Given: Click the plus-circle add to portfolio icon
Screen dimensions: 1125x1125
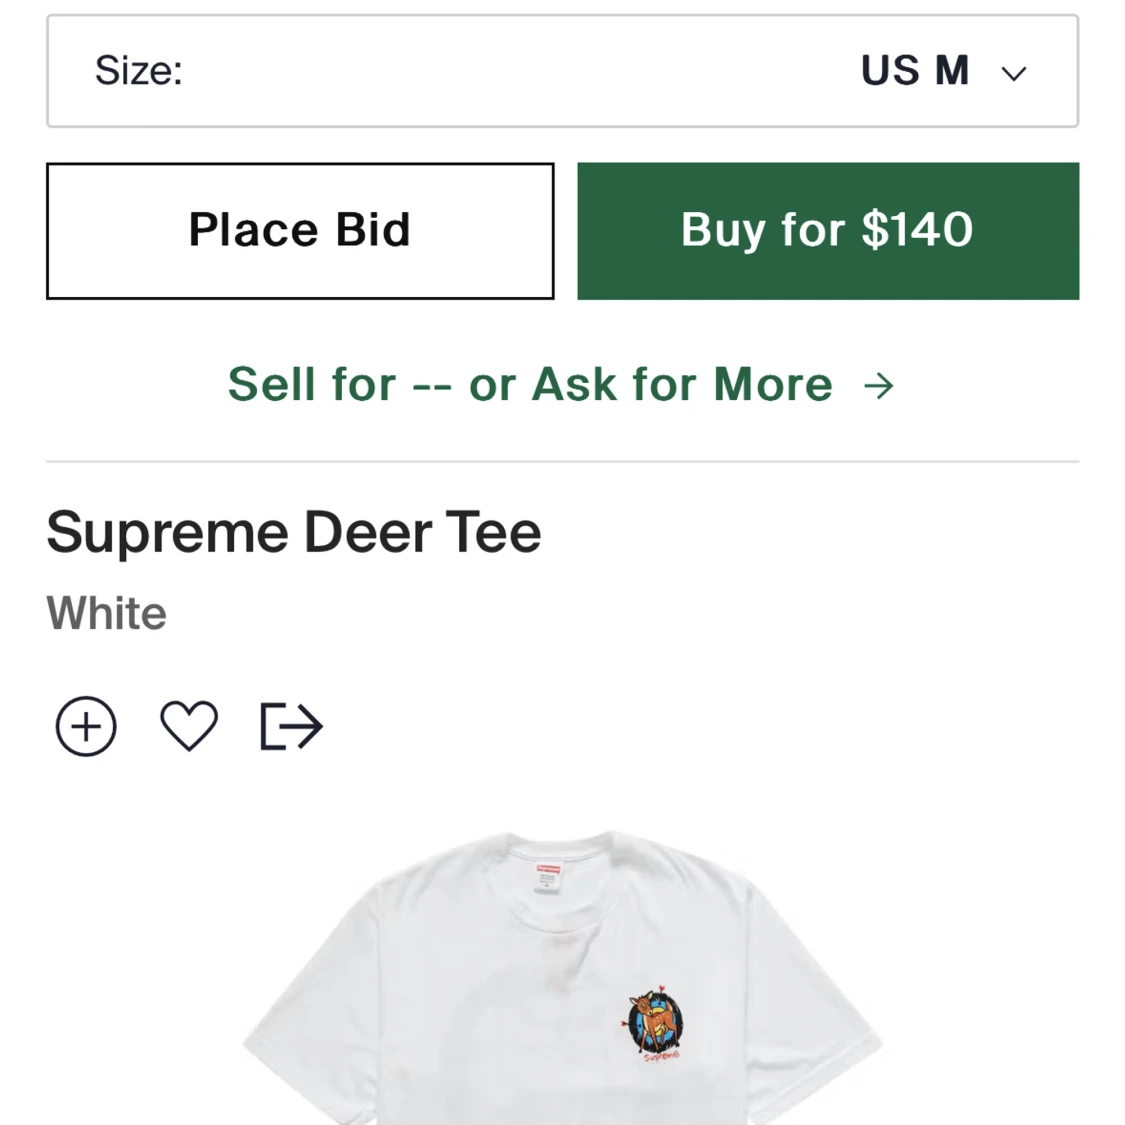Looking at the screenshot, I should point(86,726).
